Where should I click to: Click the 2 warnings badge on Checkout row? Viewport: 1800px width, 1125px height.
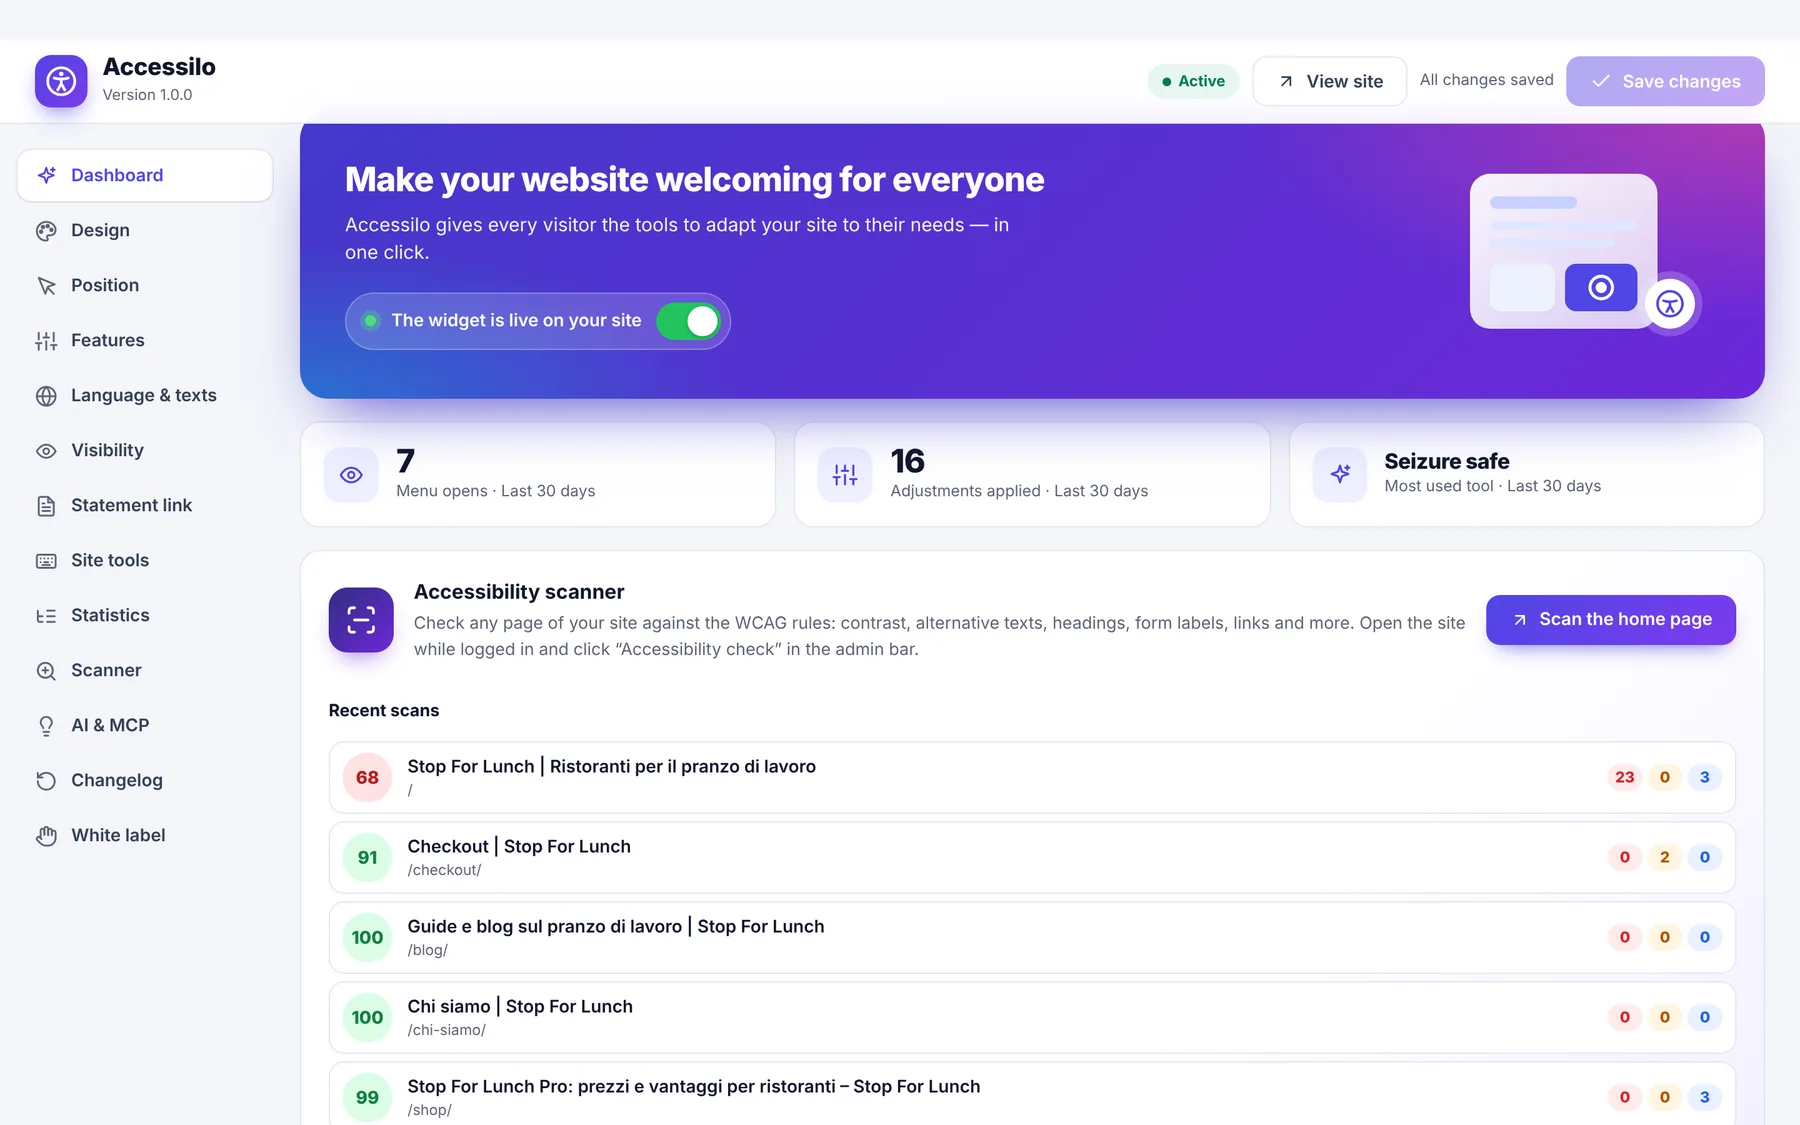pyautogui.click(x=1664, y=857)
